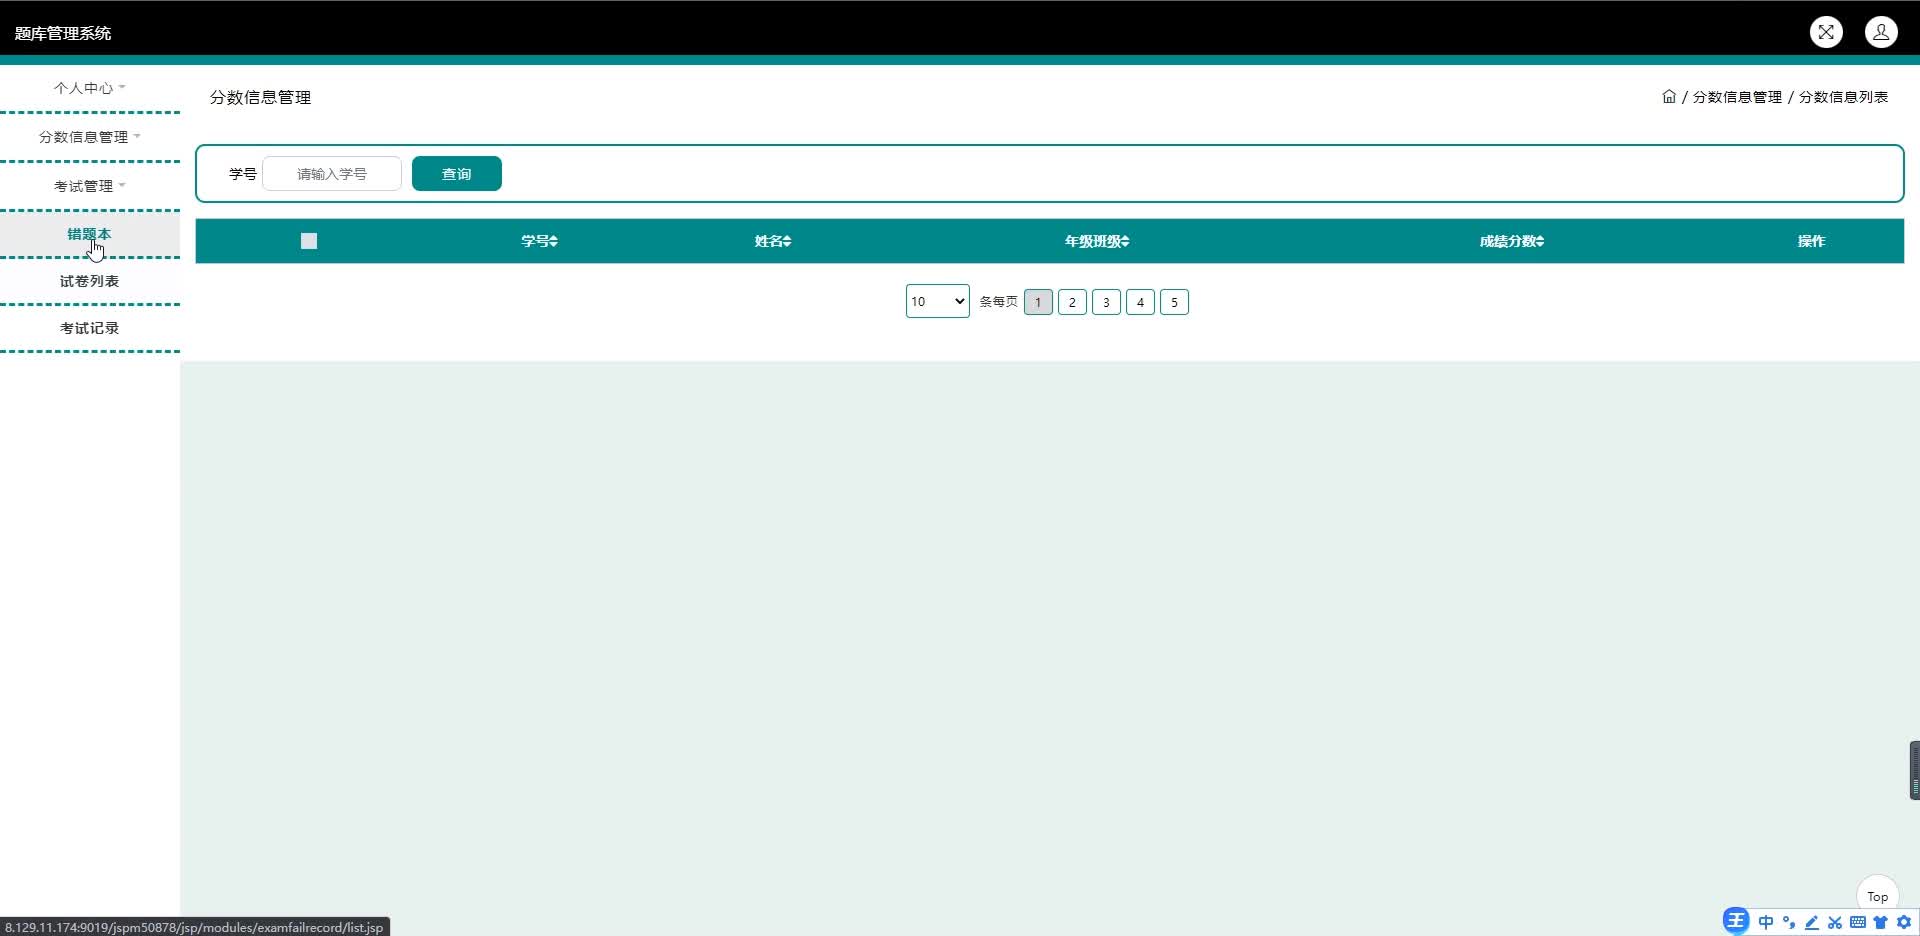Click the fullscreen toggle icon in header

point(1826,32)
